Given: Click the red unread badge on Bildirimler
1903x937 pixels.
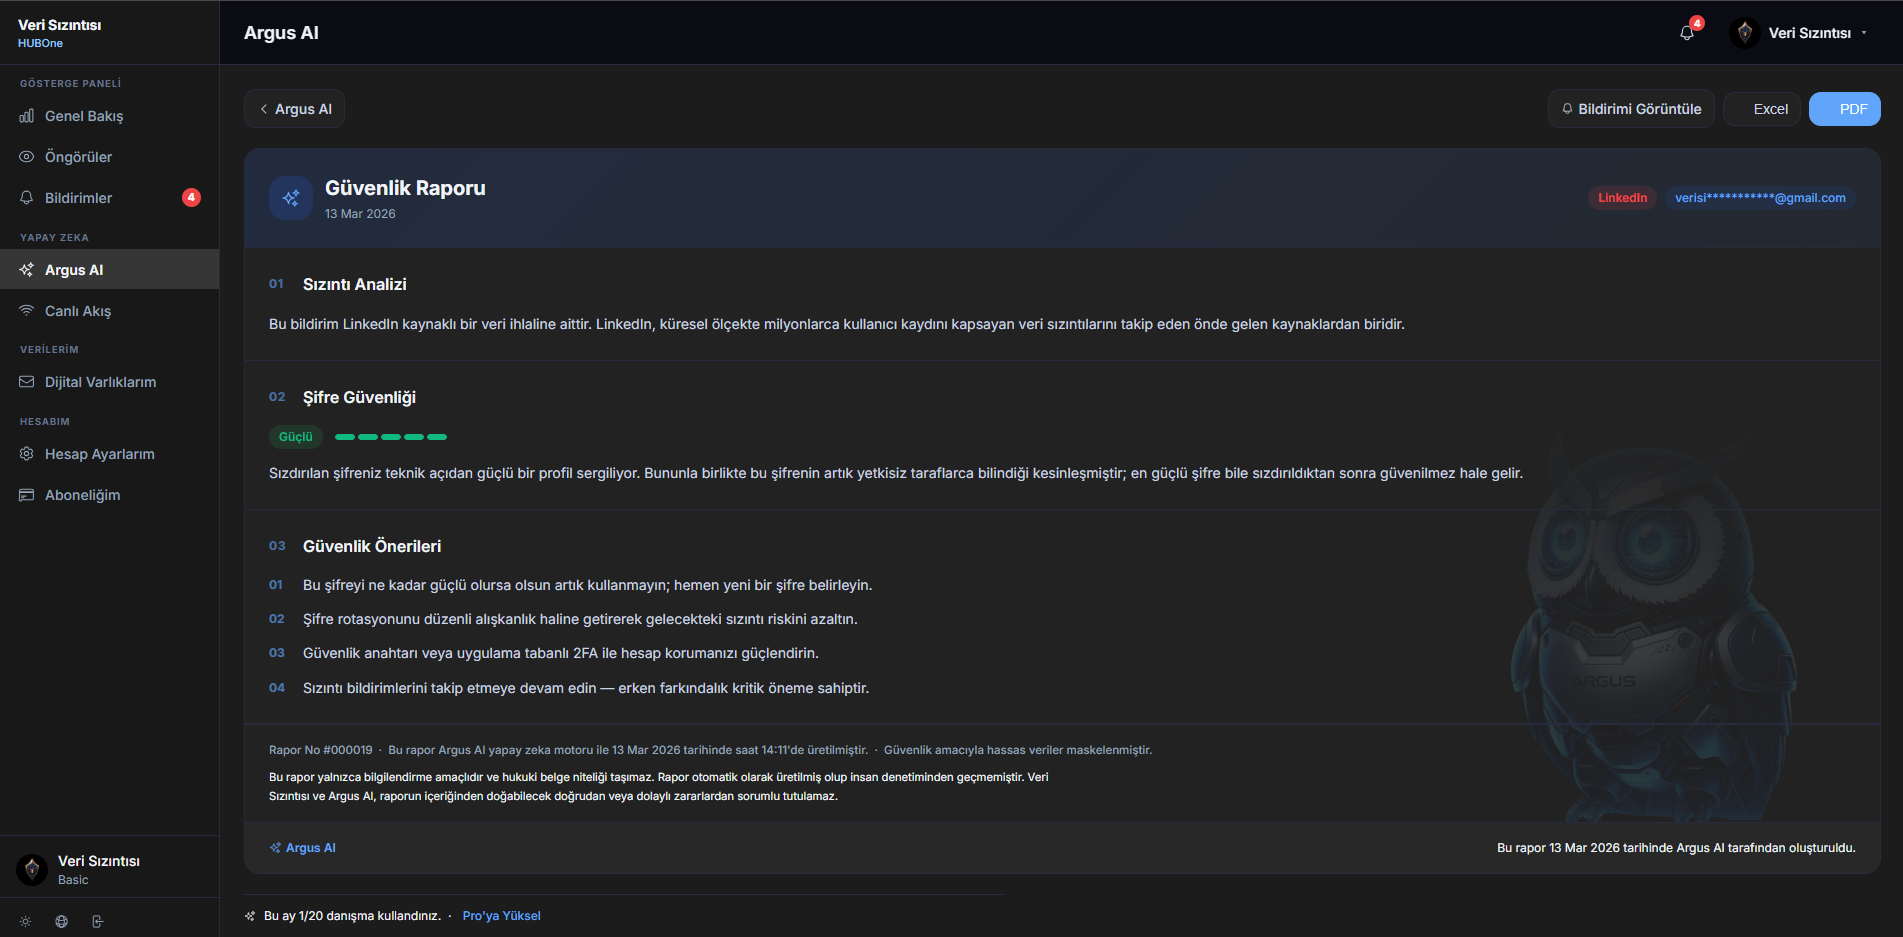Looking at the screenshot, I should pyautogui.click(x=191, y=198).
